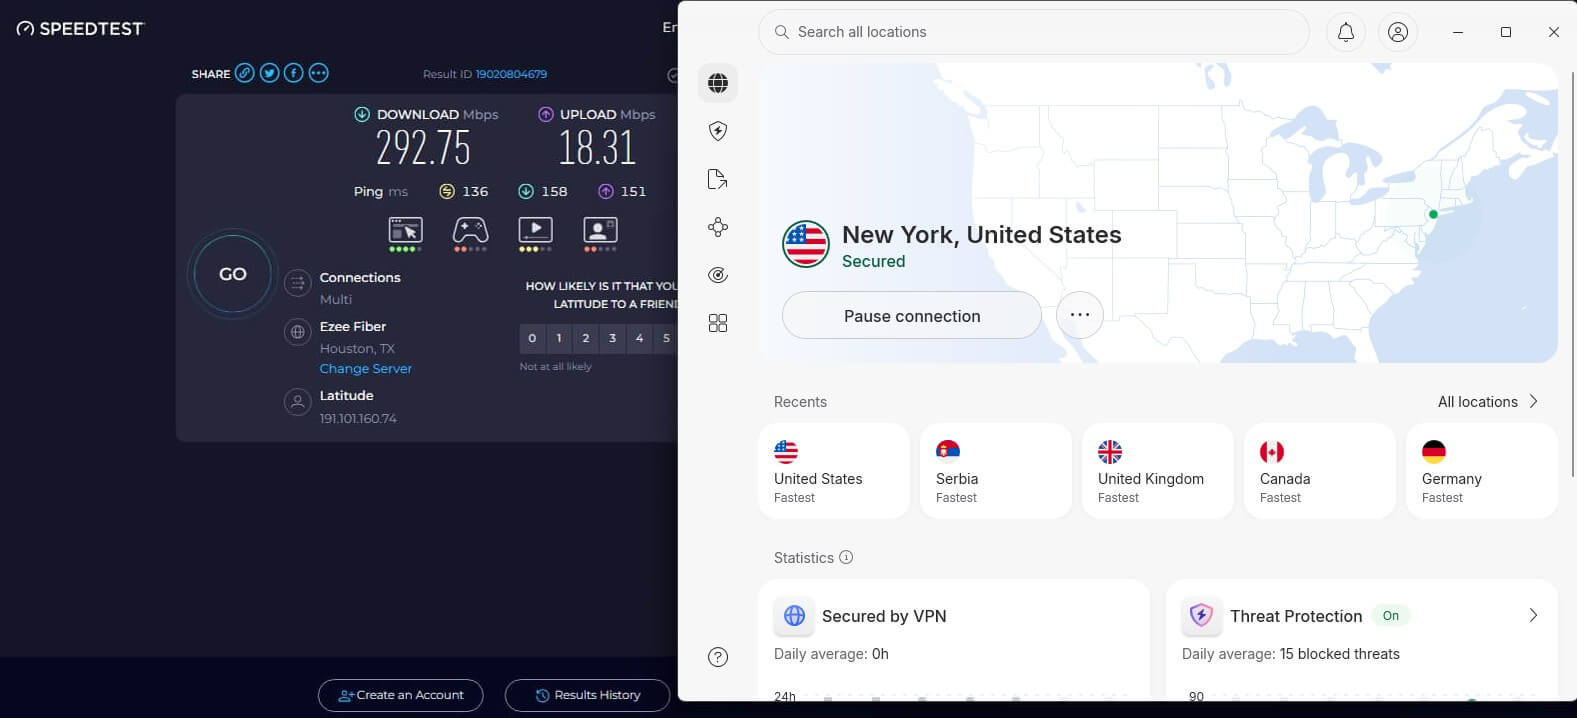Open Threat Protection shield icon in sidebar
The width and height of the screenshot is (1577, 718).
[718, 131]
